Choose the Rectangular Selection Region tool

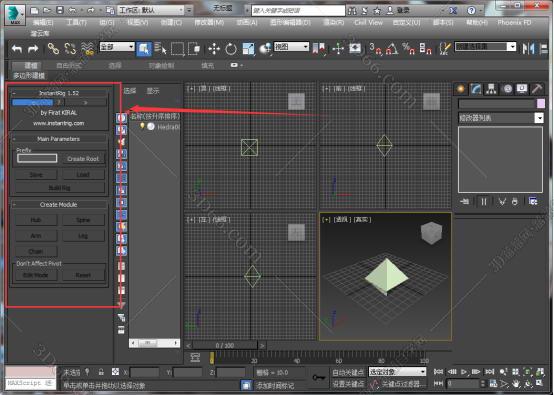coord(177,48)
